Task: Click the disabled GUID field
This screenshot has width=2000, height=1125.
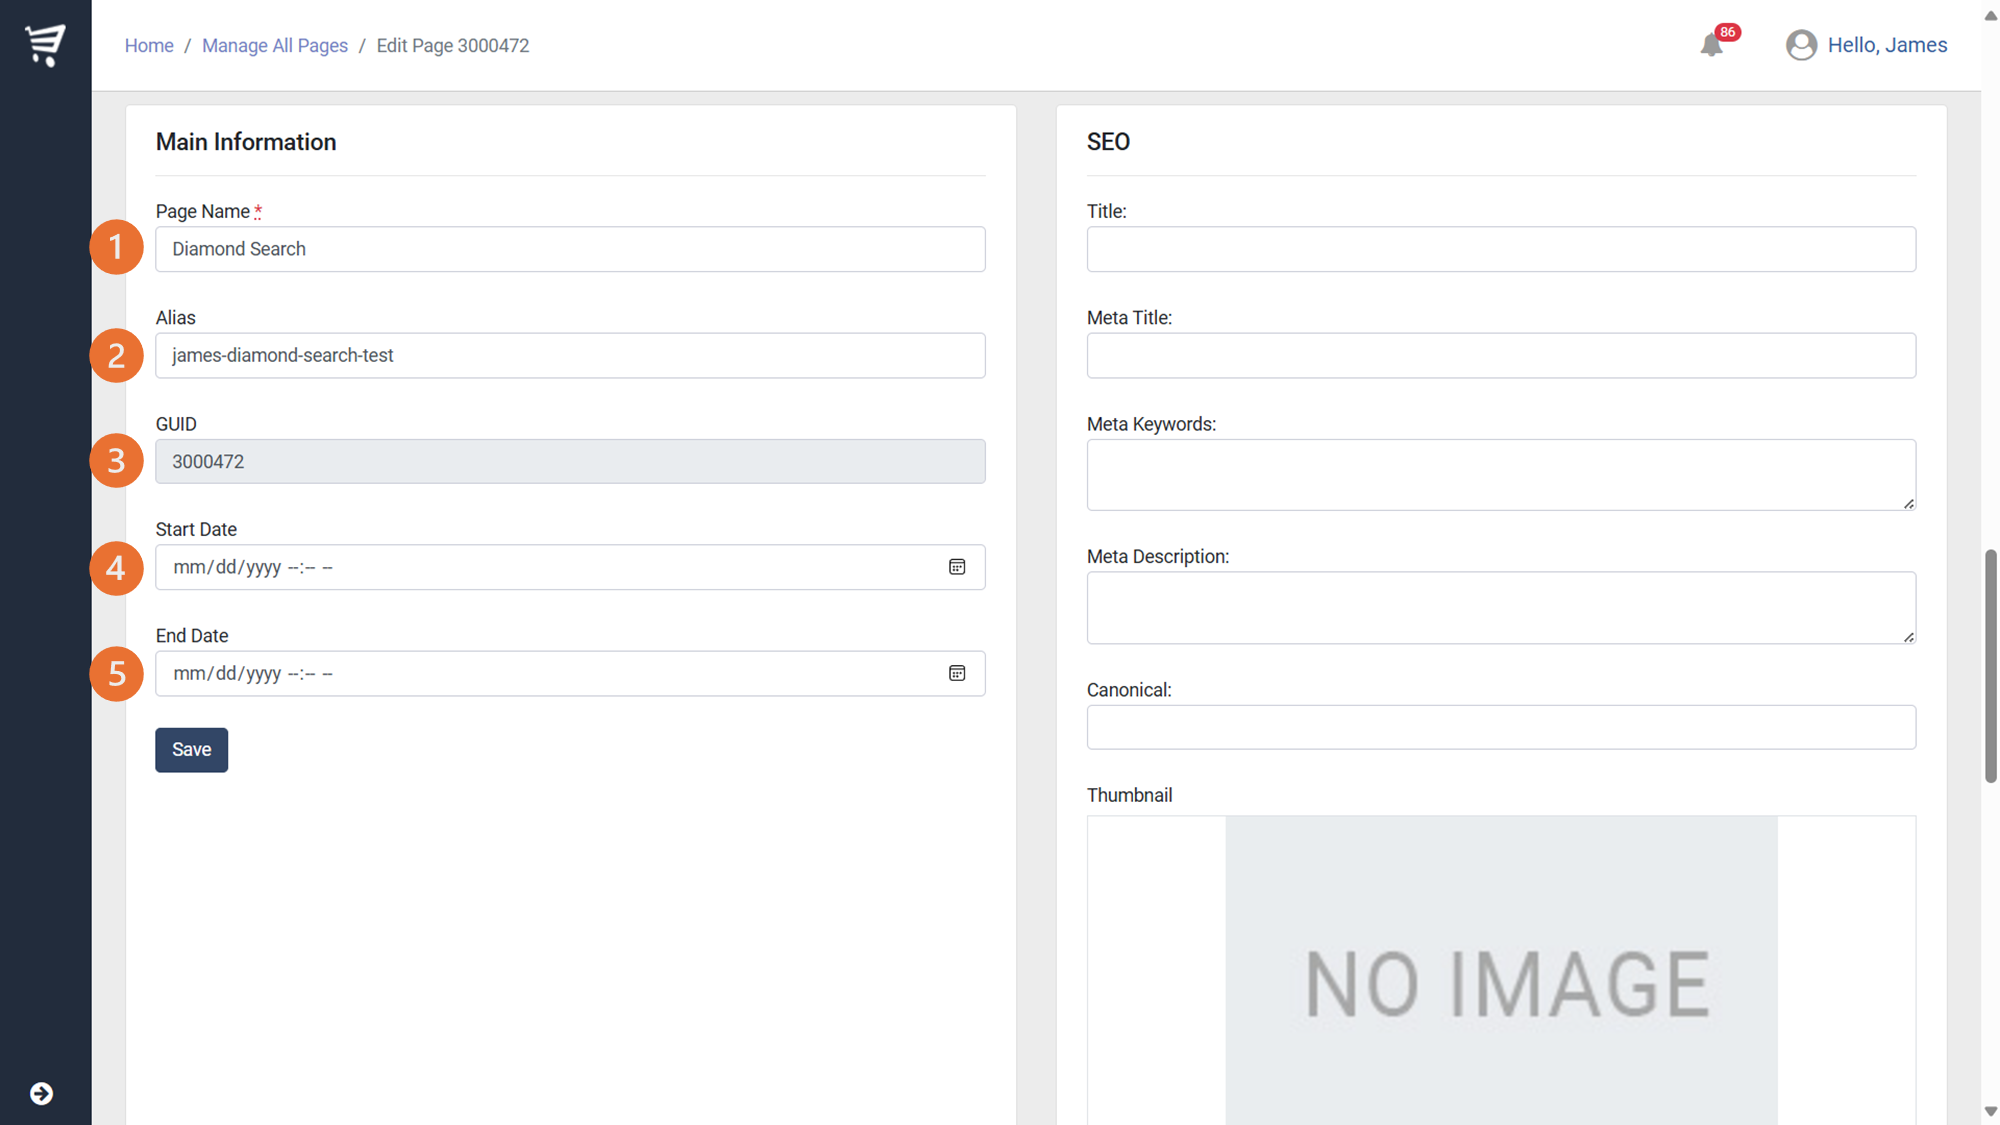Action: click(570, 461)
